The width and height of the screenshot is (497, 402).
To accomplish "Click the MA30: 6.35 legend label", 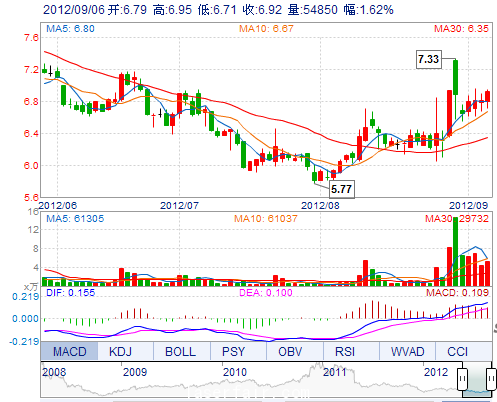I will (x=461, y=29).
